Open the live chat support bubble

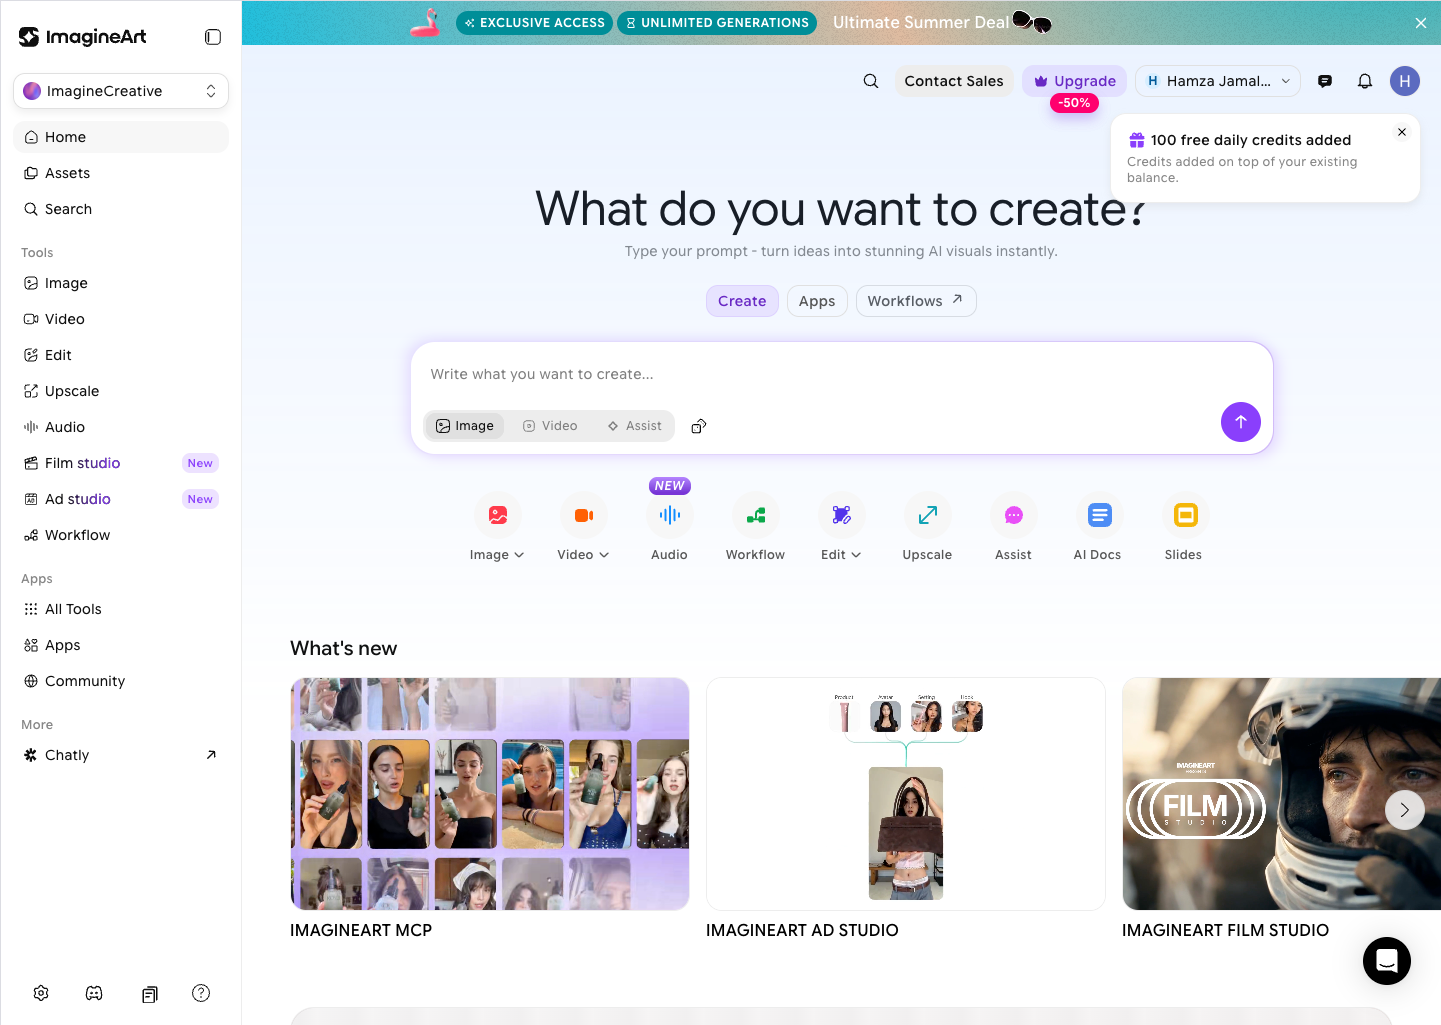[1387, 961]
